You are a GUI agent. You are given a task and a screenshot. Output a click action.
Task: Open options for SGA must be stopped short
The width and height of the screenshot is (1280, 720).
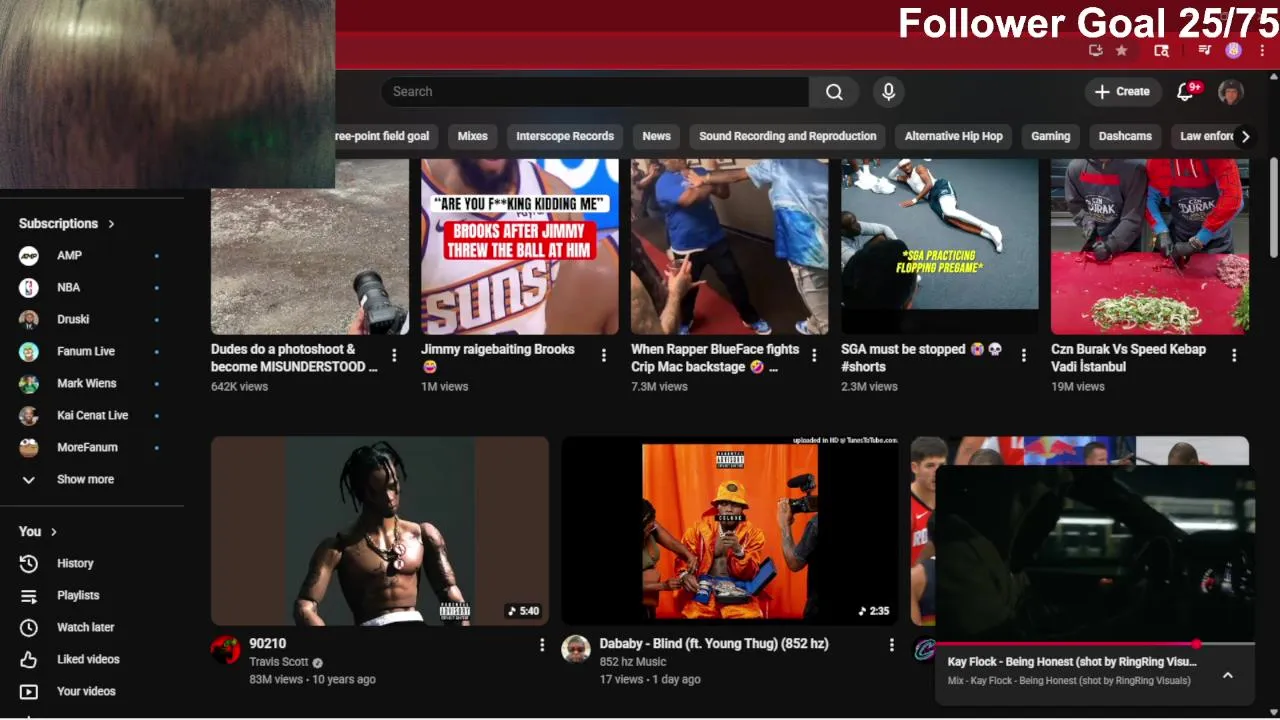[x=1024, y=355]
